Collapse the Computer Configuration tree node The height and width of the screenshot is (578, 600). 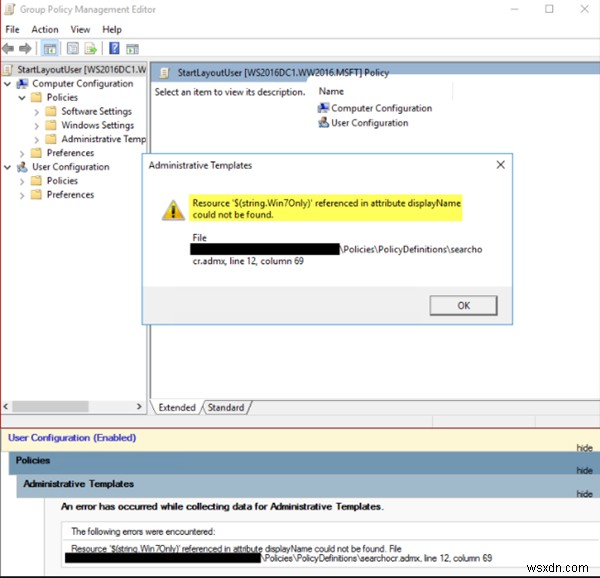pos(8,83)
